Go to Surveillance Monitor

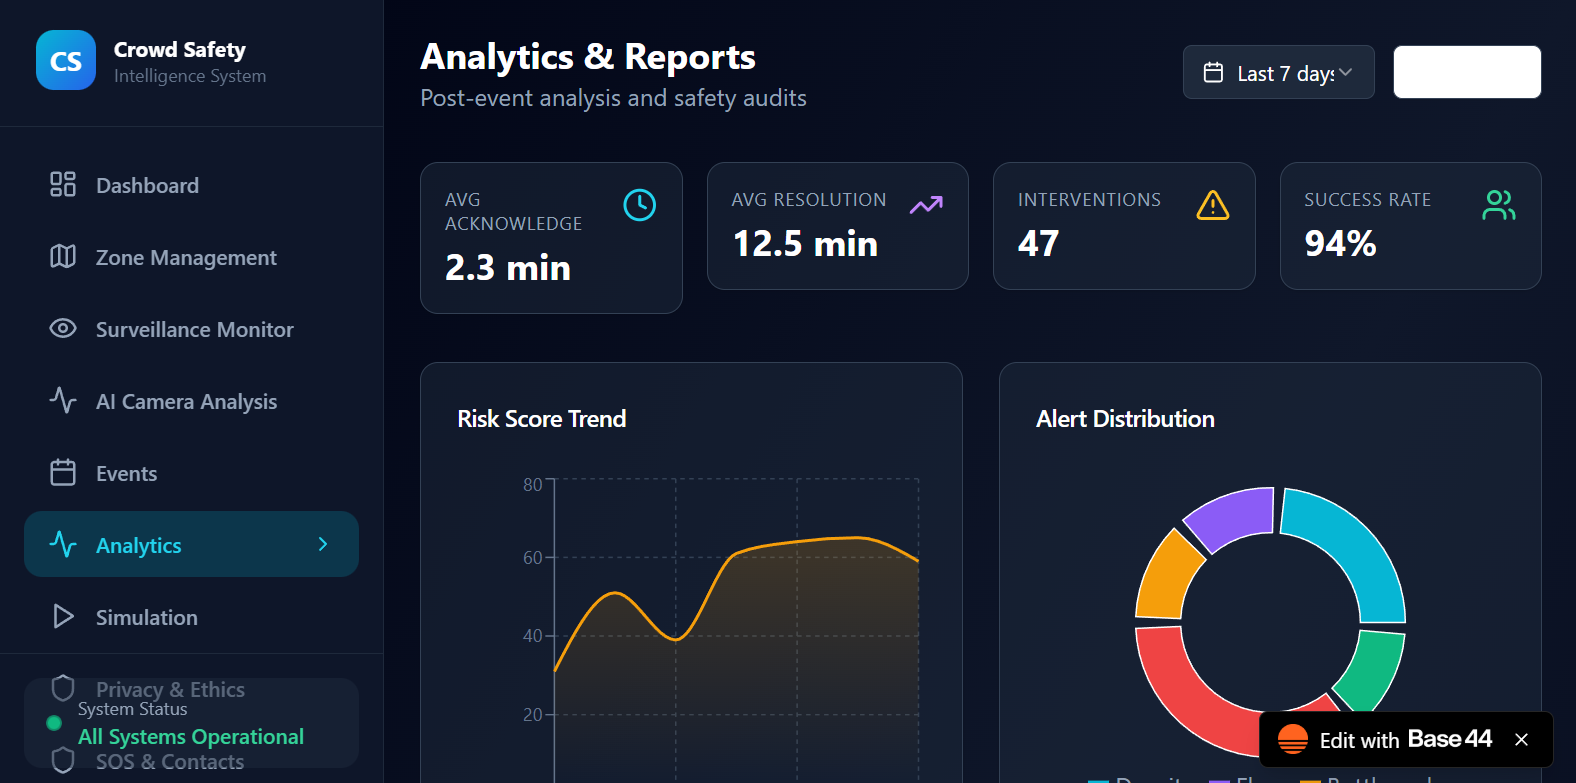tap(191, 329)
